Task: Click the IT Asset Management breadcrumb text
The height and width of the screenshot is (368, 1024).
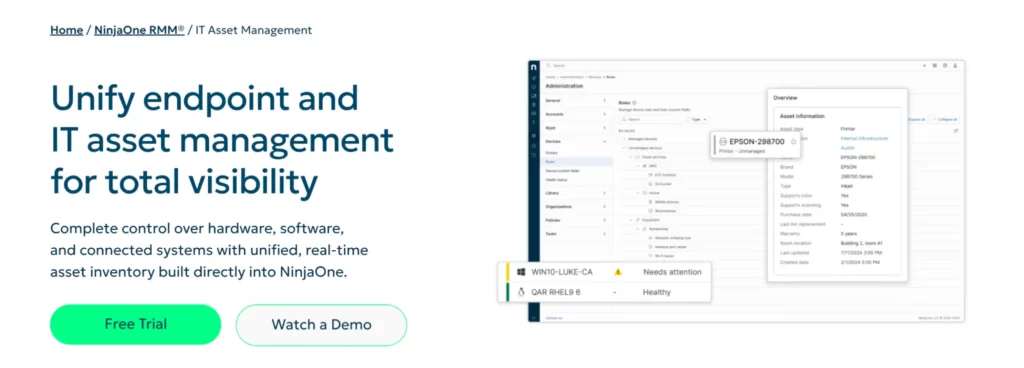Action: point(253,30)
